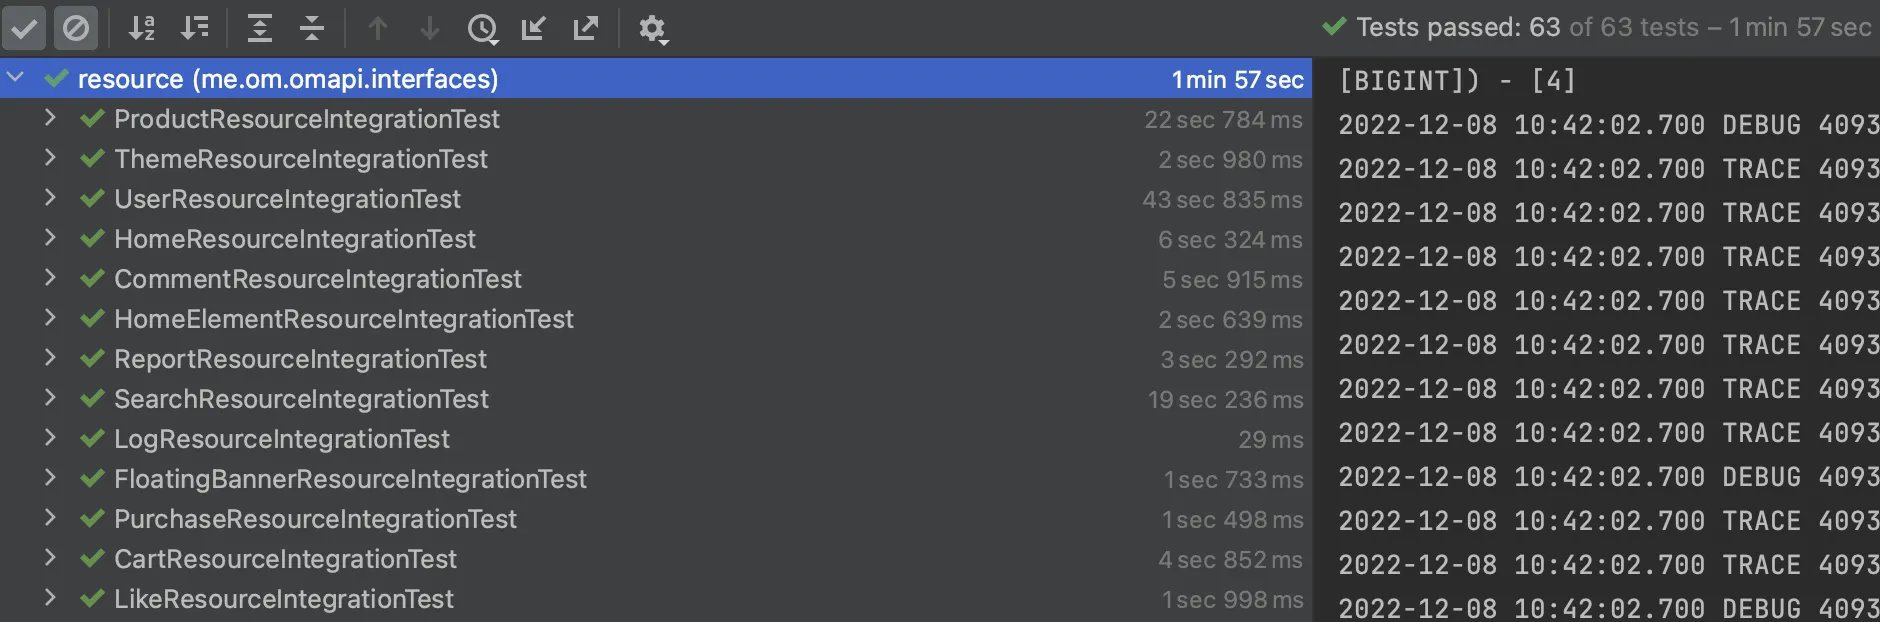The image size is (1880, 622).
Task: Expand SearchResourceIntegrationTest node
Action: [x=50, y=398]
